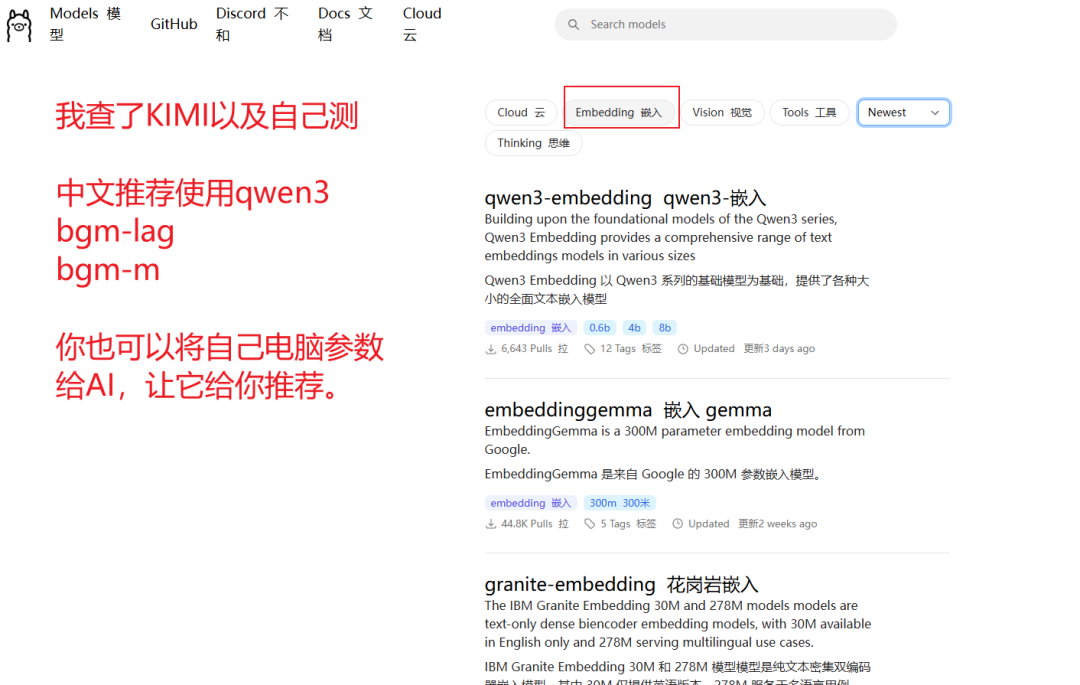Open the Discord navigation link
The image size is (1080, 685).
coord(252,24)
